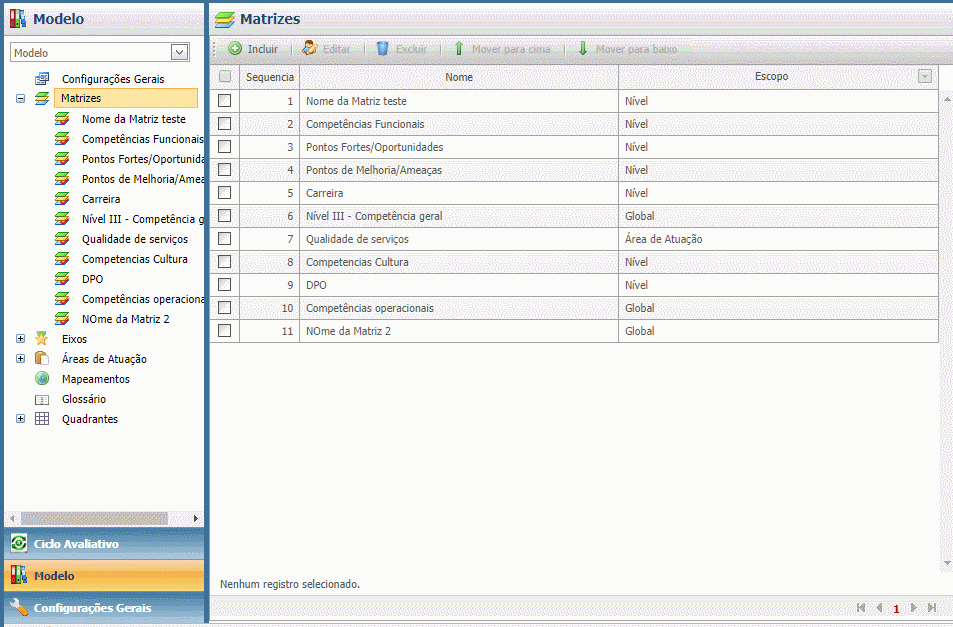Collapse the Matrizes tree node
Viewport: 953px width, 627px height.
coord(20,99)
